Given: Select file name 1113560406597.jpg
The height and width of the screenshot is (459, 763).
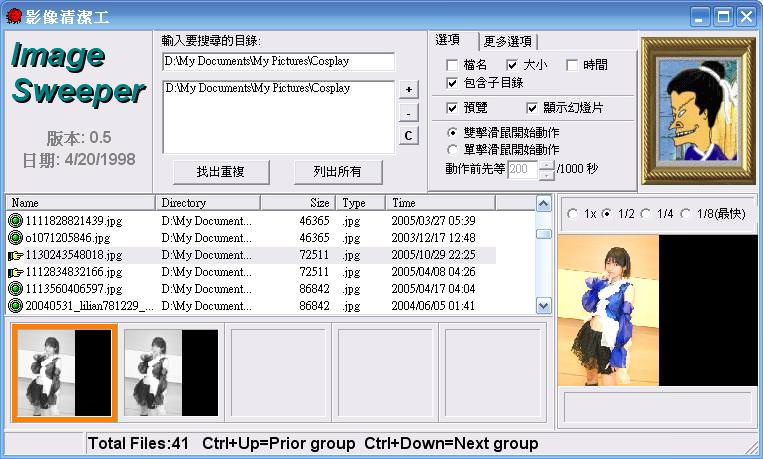Looking at the screenshot, I should [73, 289].
